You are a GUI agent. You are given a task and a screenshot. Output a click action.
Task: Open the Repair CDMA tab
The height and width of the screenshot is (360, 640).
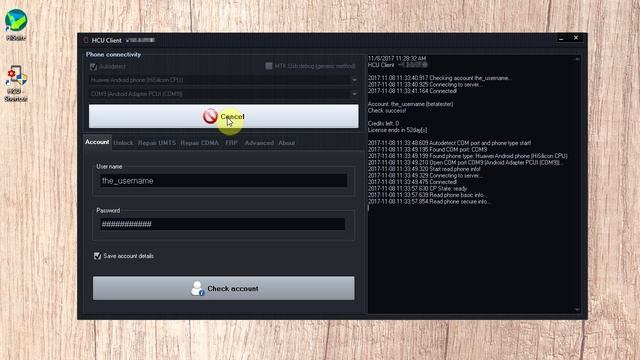pos(200,143)
